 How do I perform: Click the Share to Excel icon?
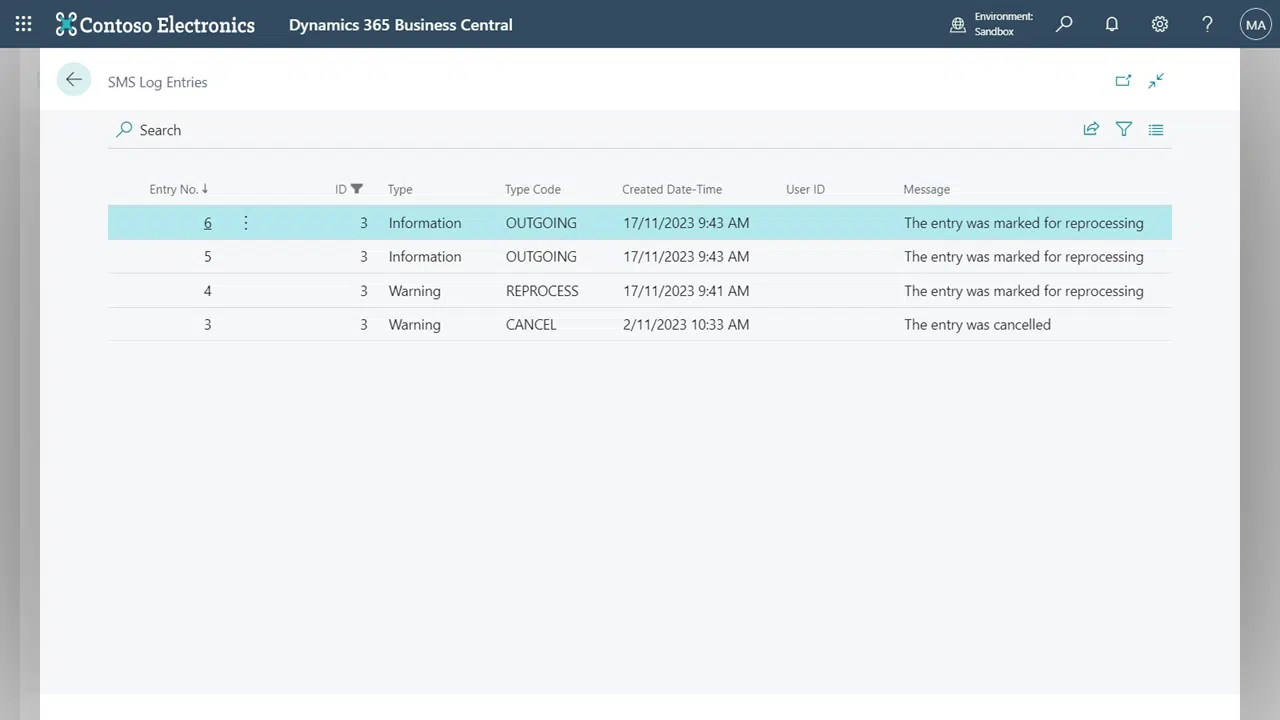[1091, 129]
